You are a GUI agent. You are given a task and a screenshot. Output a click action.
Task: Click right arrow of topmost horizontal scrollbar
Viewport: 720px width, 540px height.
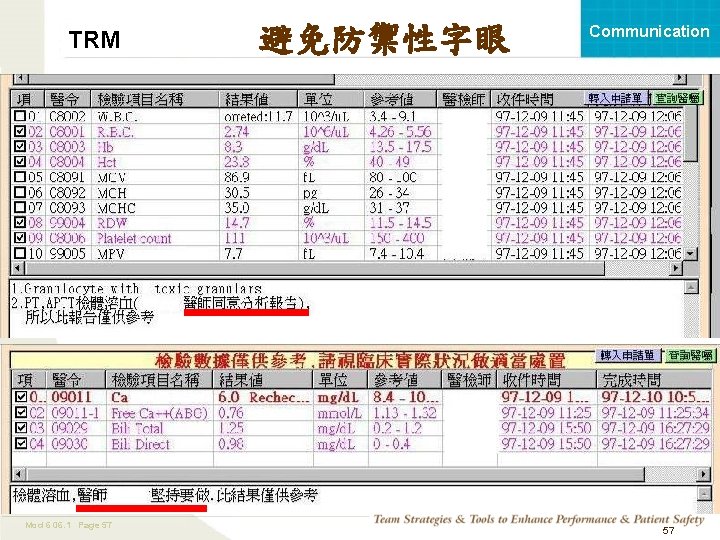coord(680,79)
